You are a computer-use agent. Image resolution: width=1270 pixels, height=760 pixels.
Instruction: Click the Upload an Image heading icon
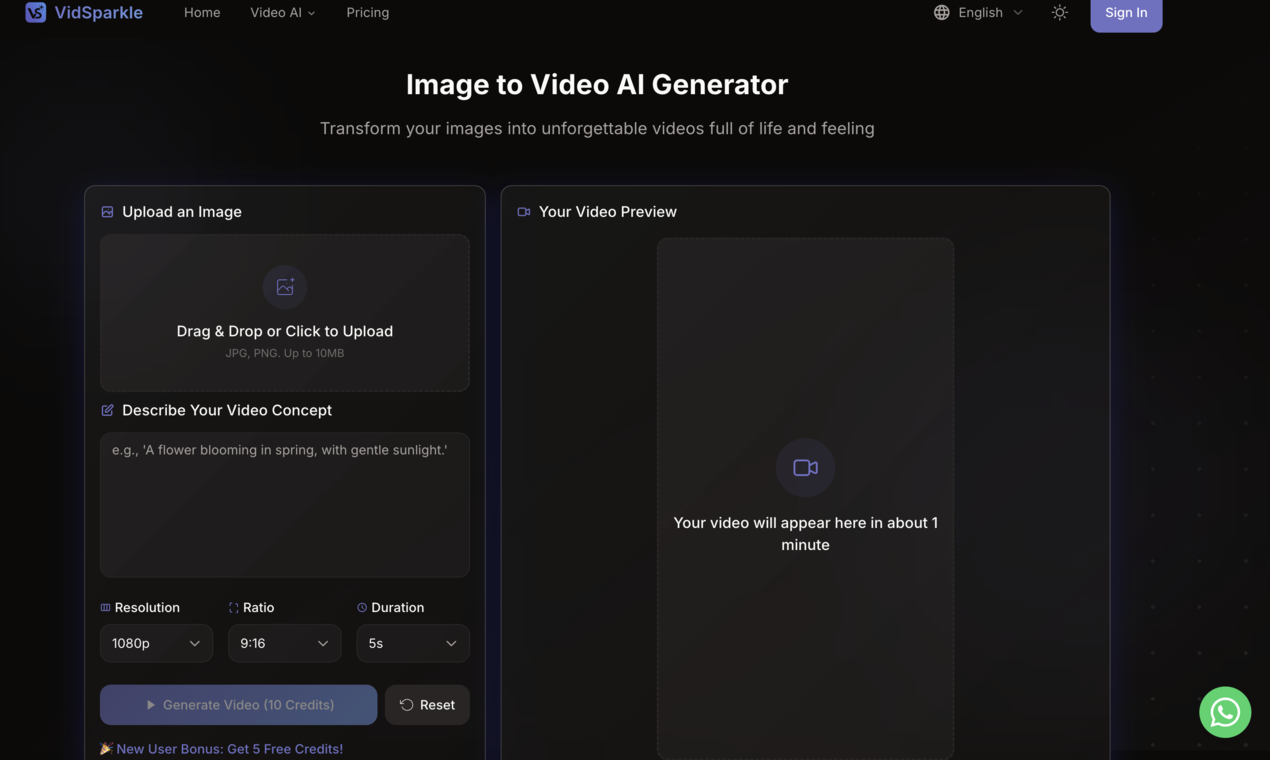[x=107, y=212]
